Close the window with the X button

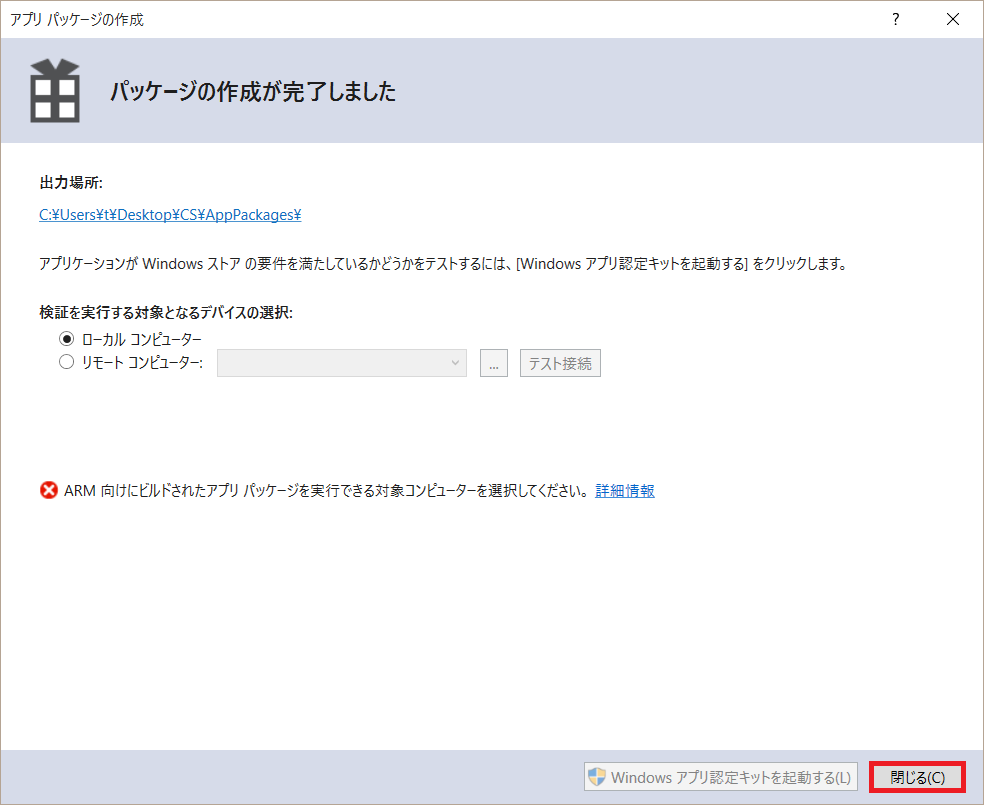(x=952, y=18)
